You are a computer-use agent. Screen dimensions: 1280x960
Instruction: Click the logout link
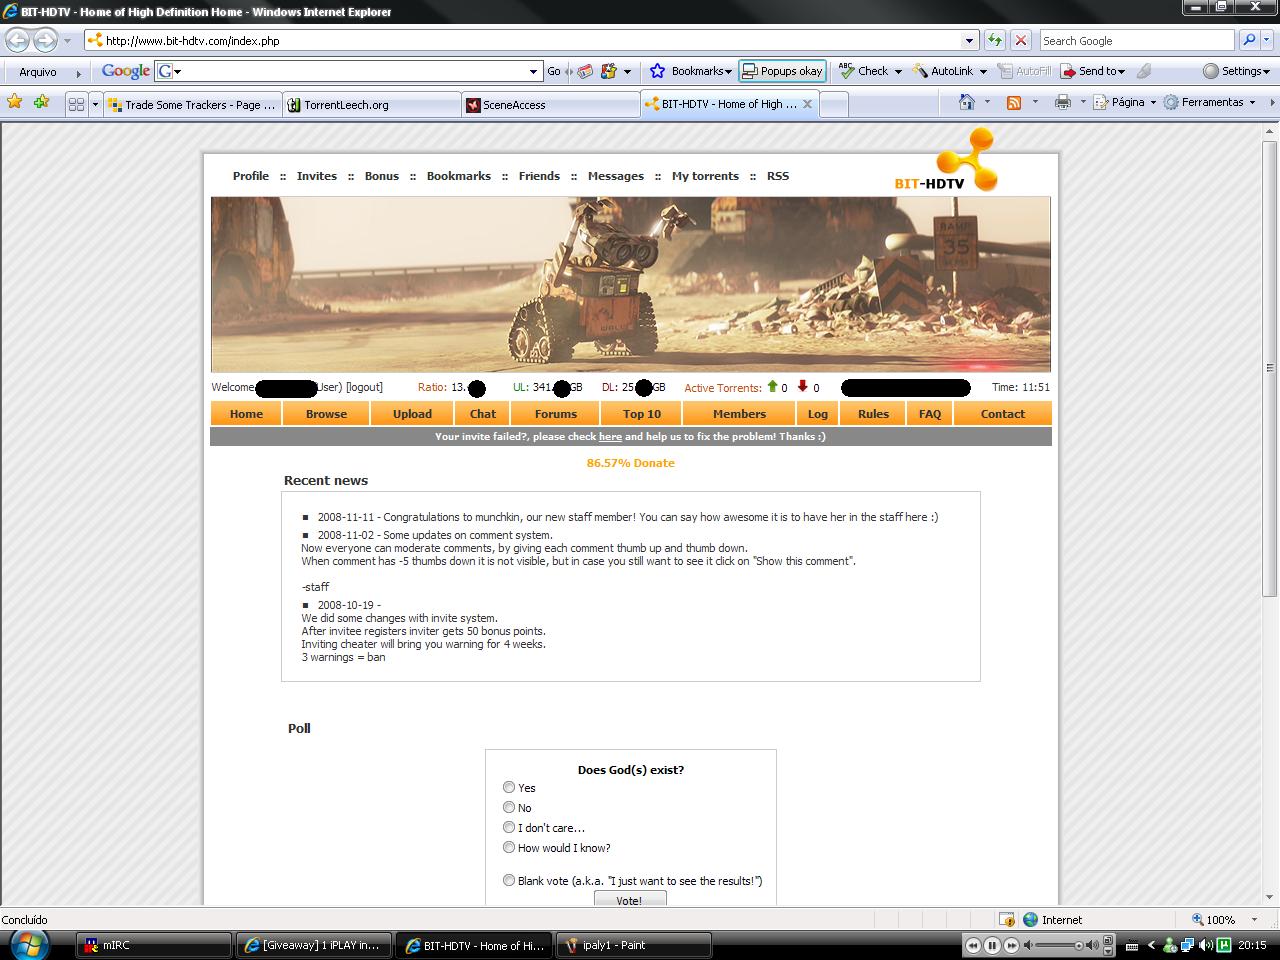364,387
